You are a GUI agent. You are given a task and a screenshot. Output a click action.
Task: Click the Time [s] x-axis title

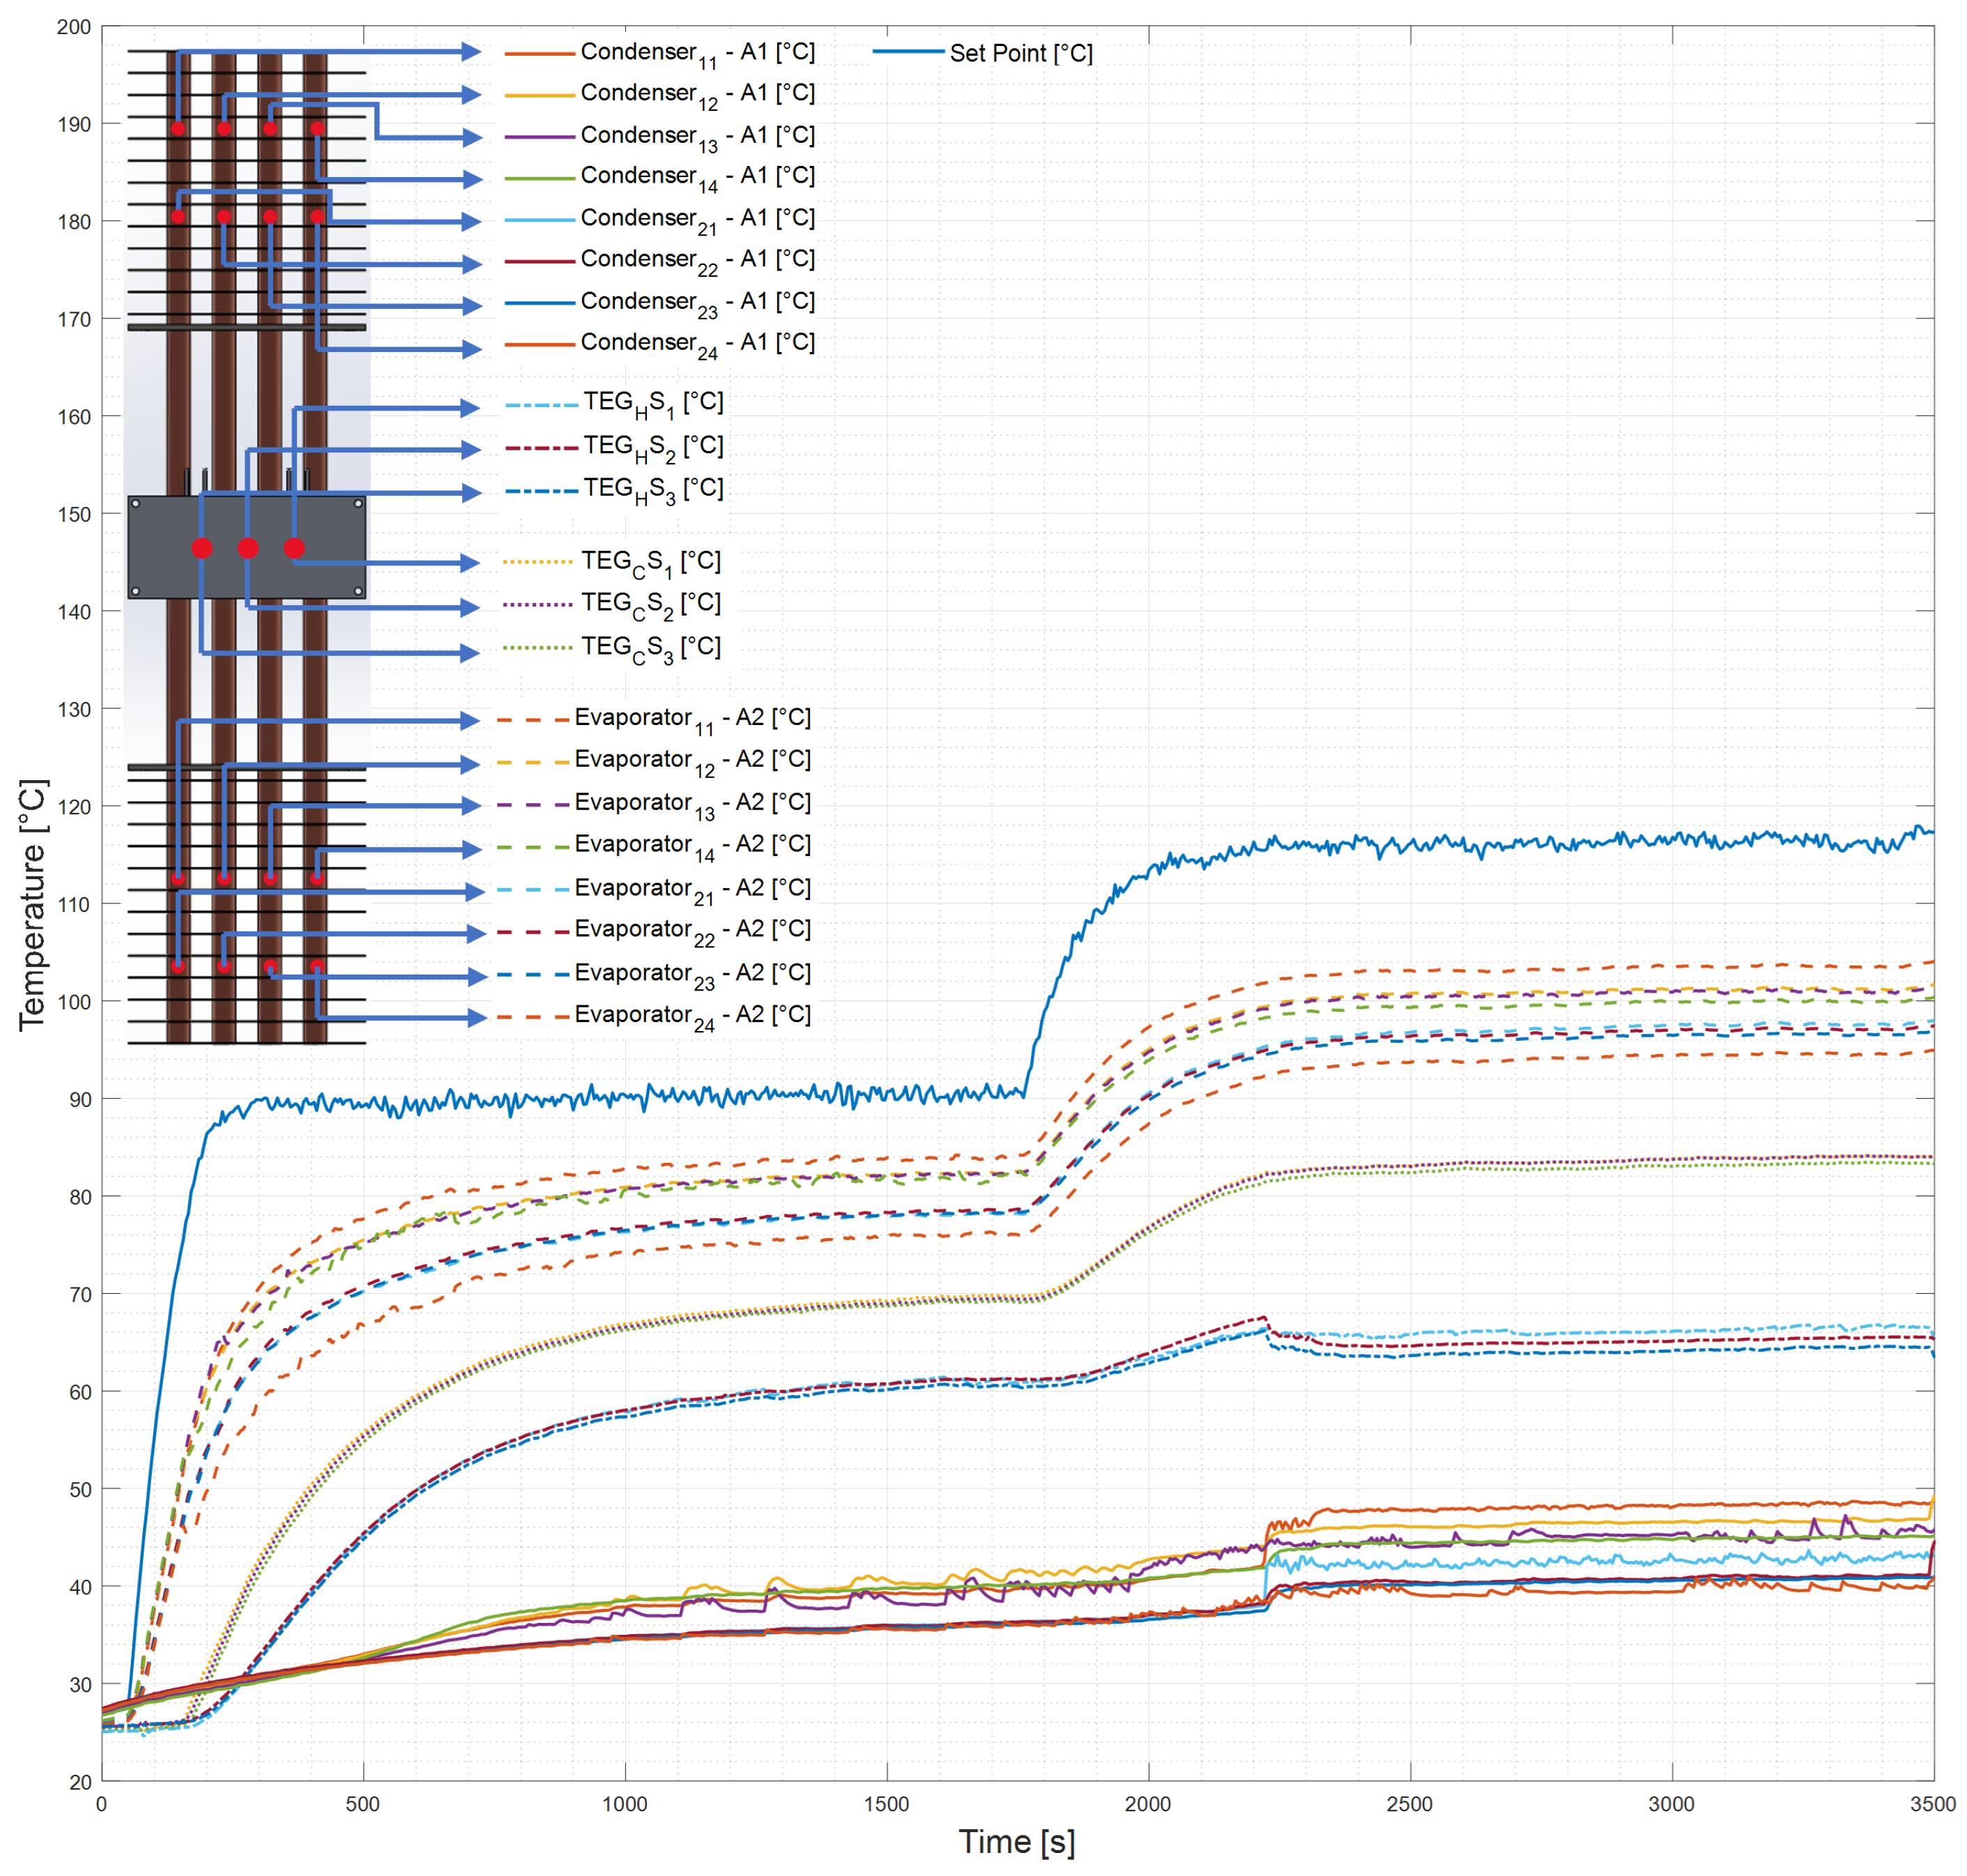[x=1016, y=1841]
